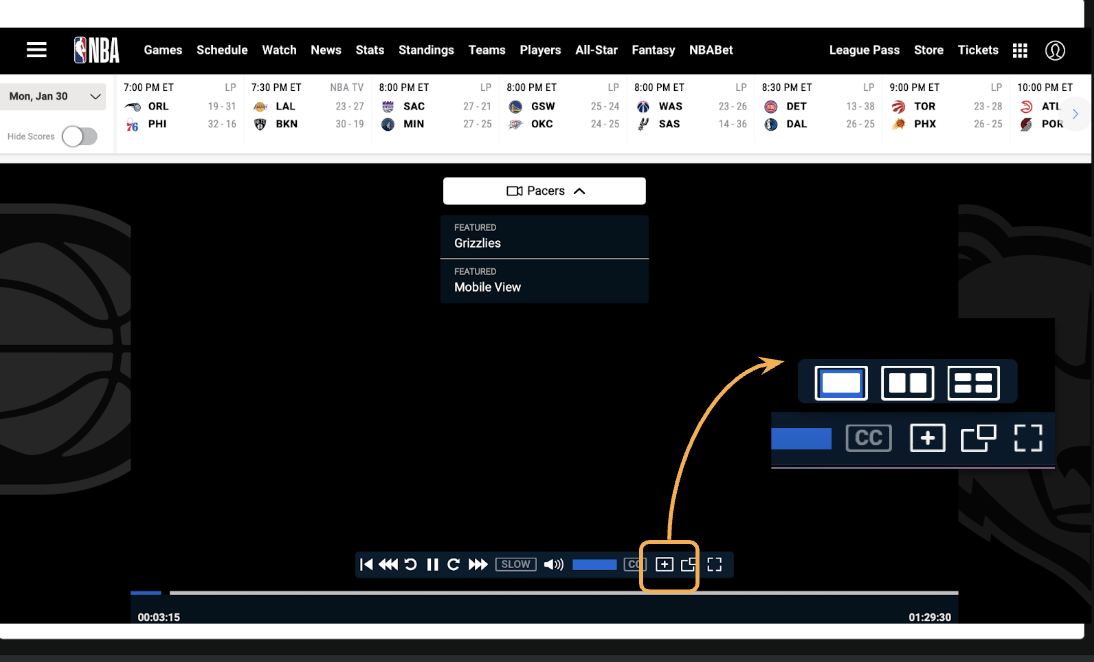Click the fast rewind triple-arrow button
The image size is (1094, 662).
[388, 564]
